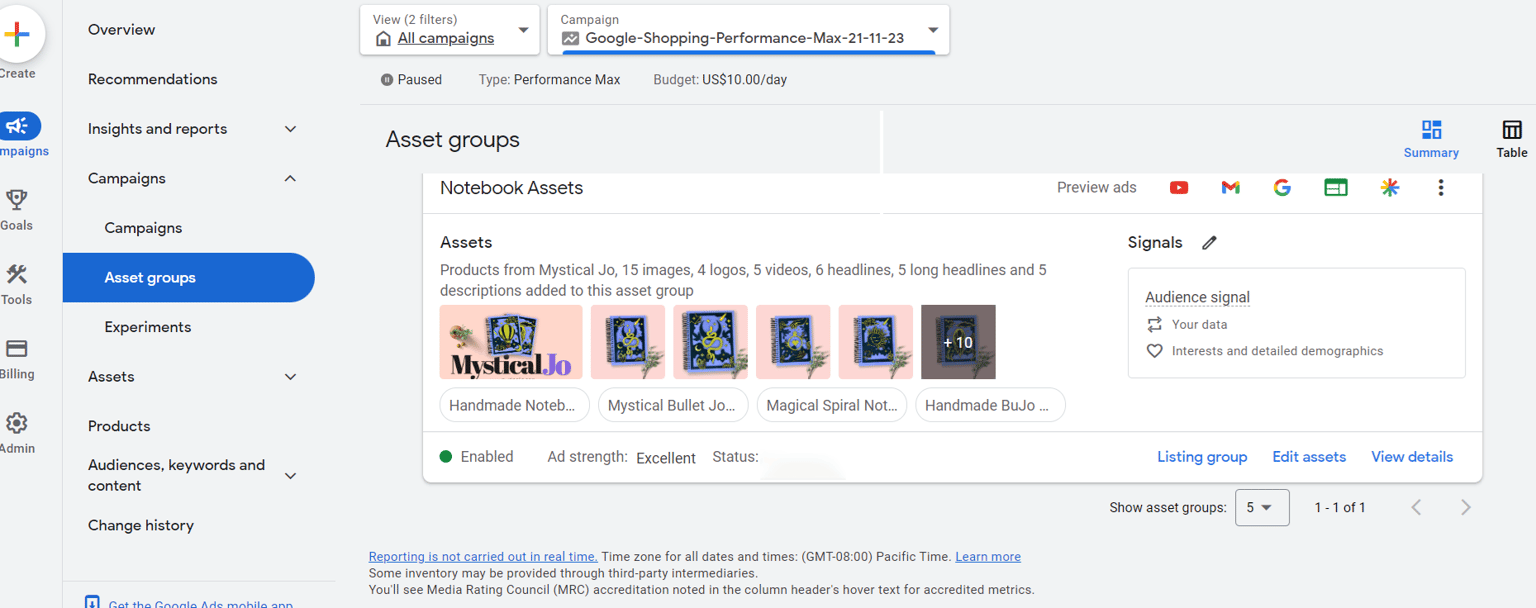Open Tools wrench icon
The height and width of the screenshot is (608, 1536).
pyautogui.click(x=17, y=274)
